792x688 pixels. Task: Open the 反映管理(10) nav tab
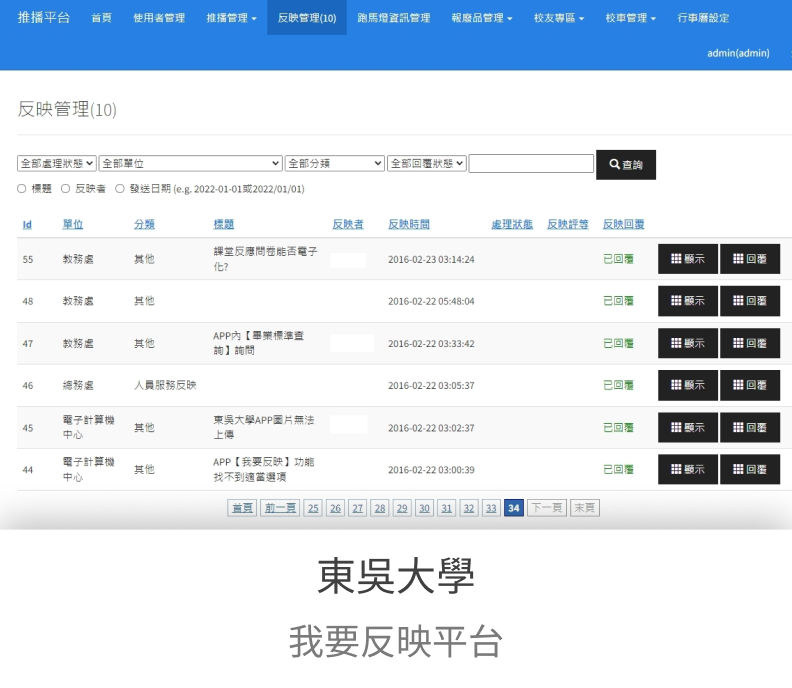(307, 18)
